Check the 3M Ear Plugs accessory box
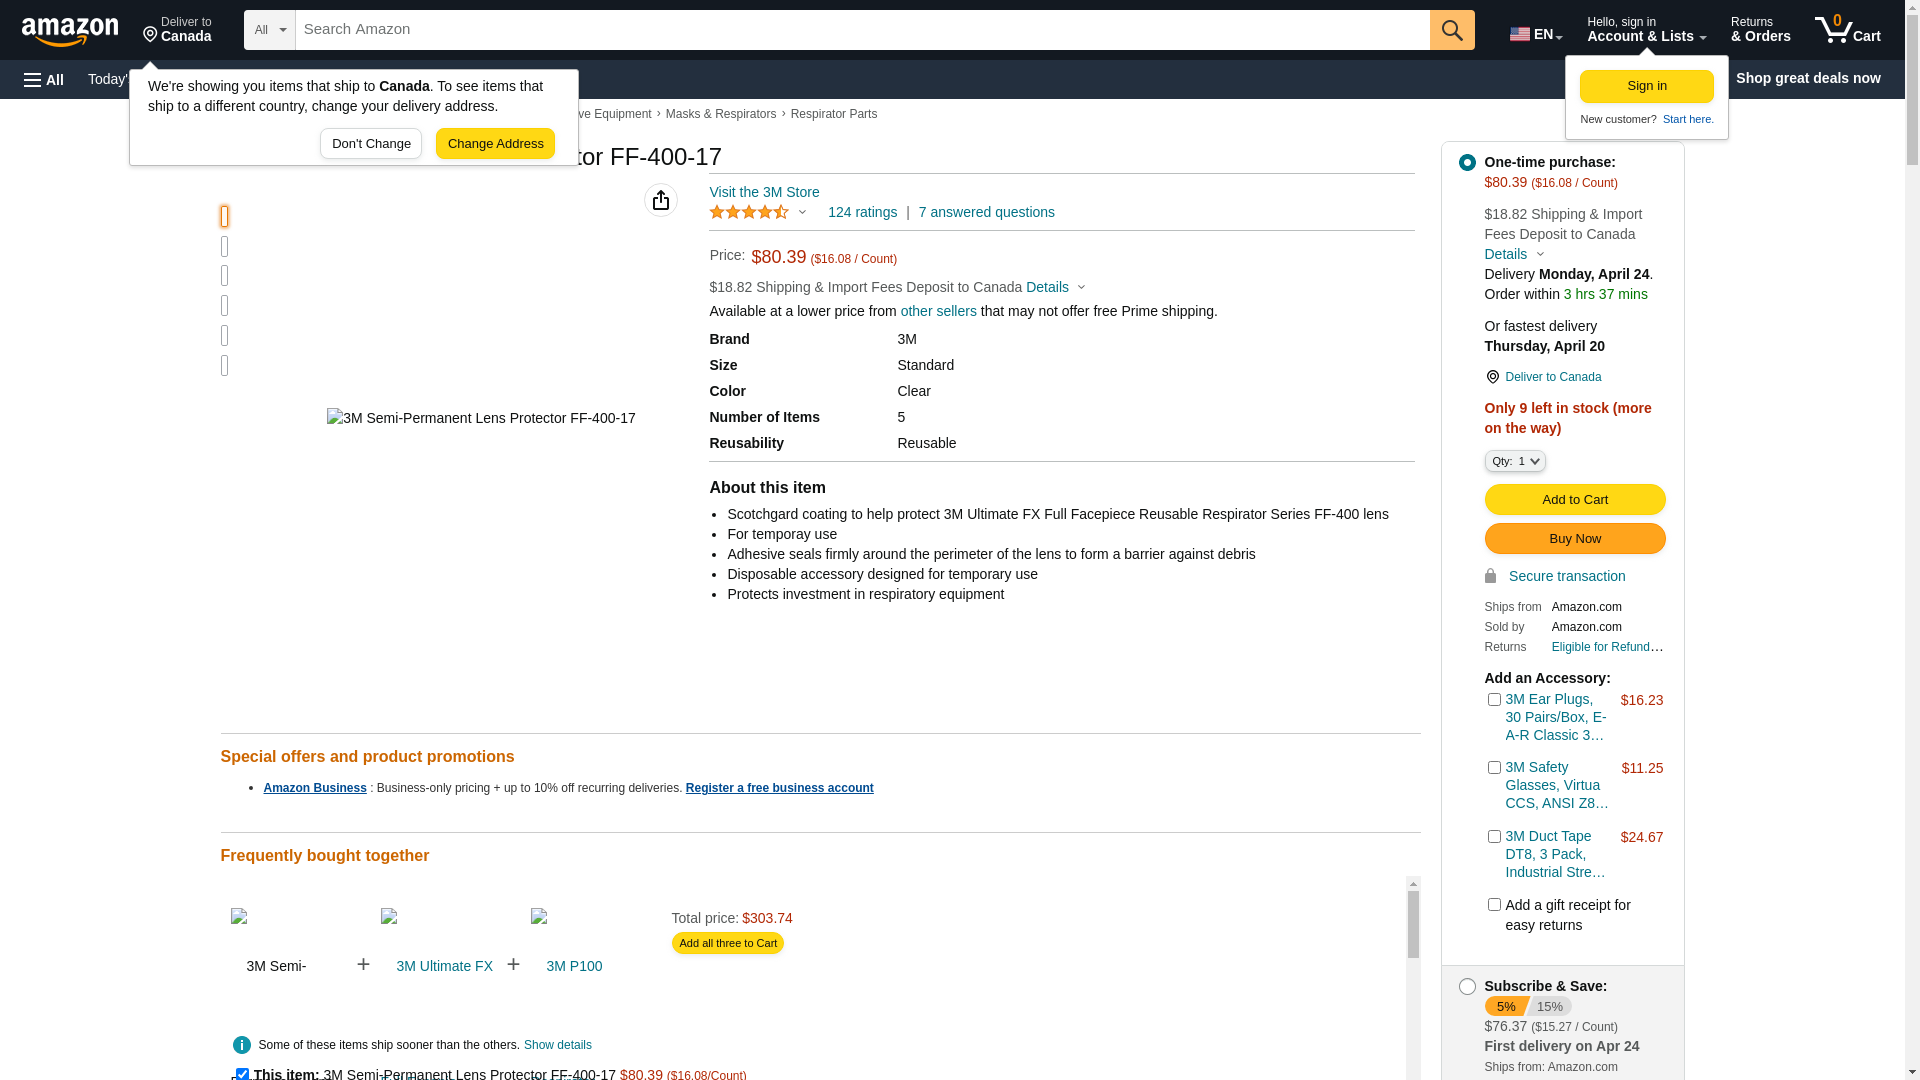This screenshot has width=1920, height=1080. coord(1494,700)
